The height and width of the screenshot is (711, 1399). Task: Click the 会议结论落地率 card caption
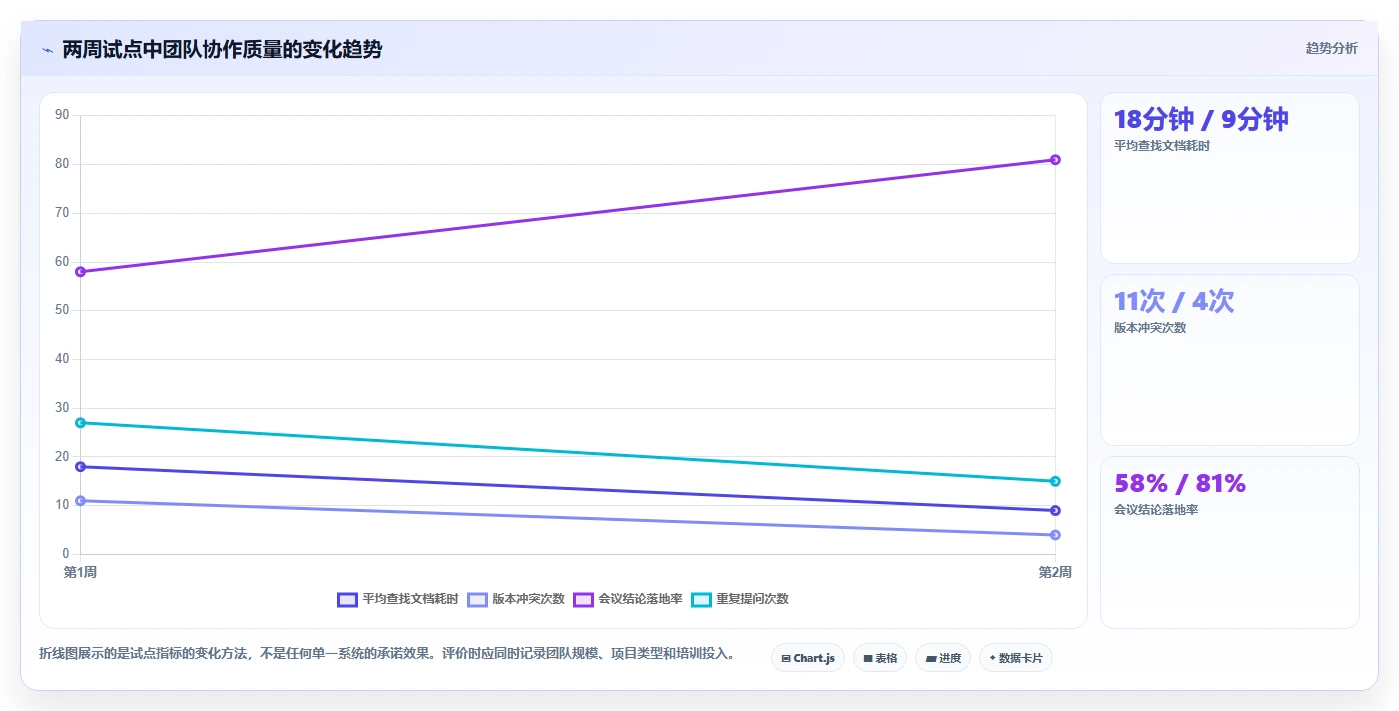[x=1156, y=510]
